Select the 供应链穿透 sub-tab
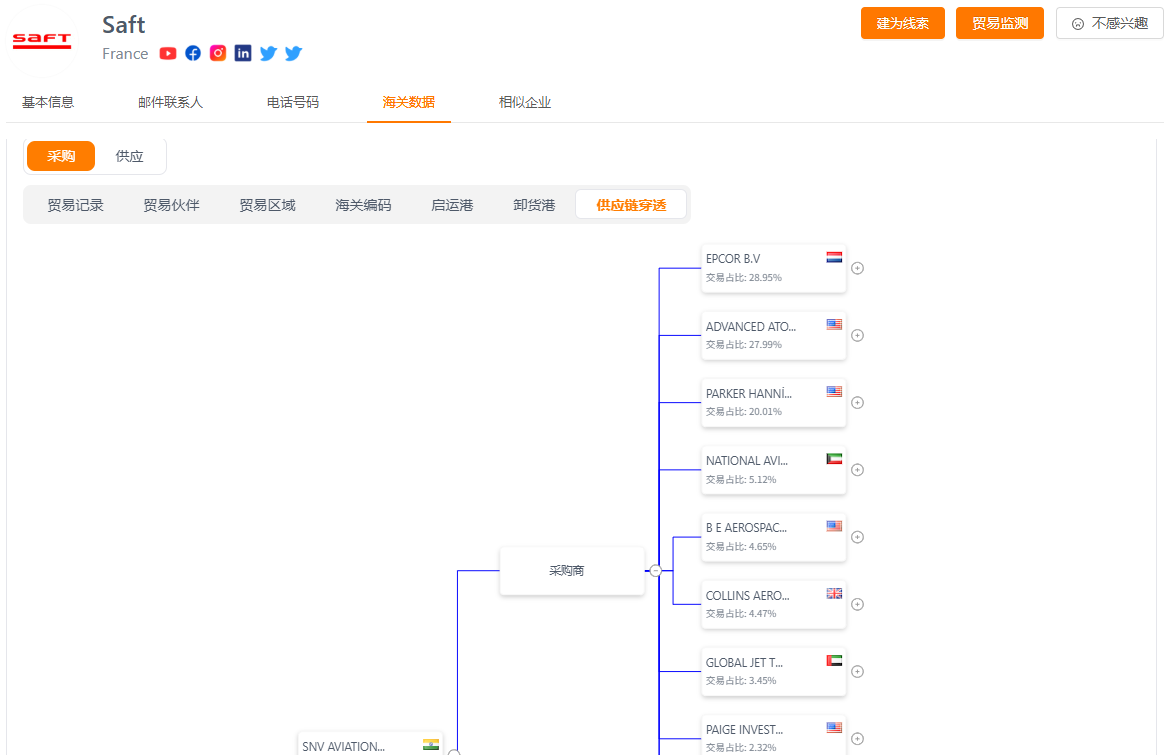 [x=631, y=205]
